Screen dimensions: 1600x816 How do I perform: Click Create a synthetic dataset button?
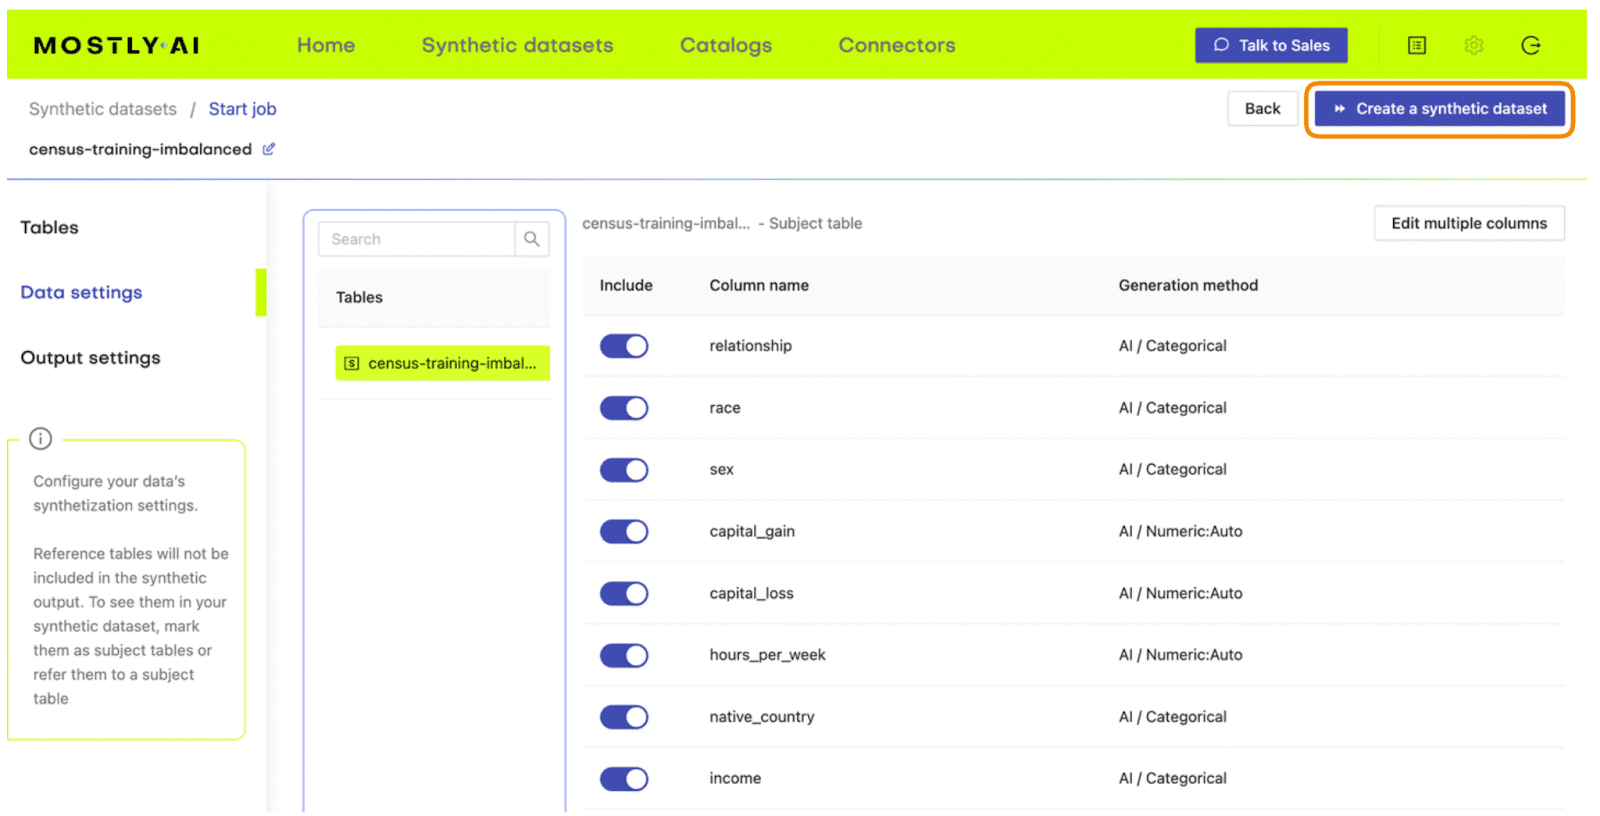[x=1439, y=108]
